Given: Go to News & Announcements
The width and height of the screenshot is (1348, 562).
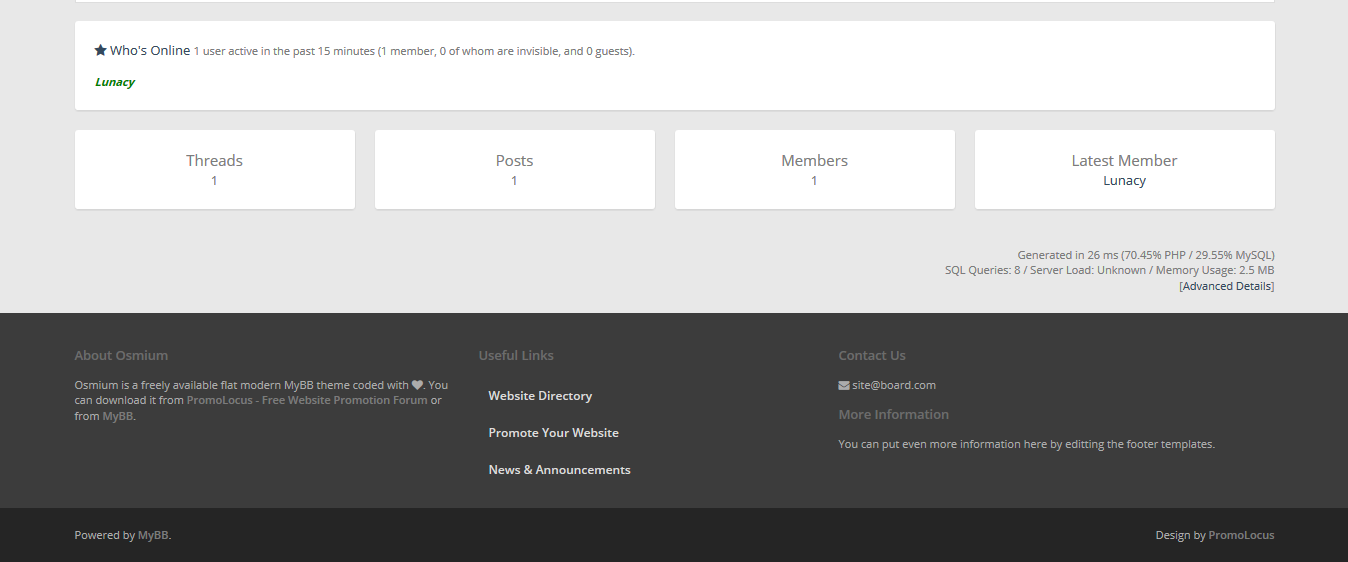Looking at the screenshot, I should [x=559, y=470].
